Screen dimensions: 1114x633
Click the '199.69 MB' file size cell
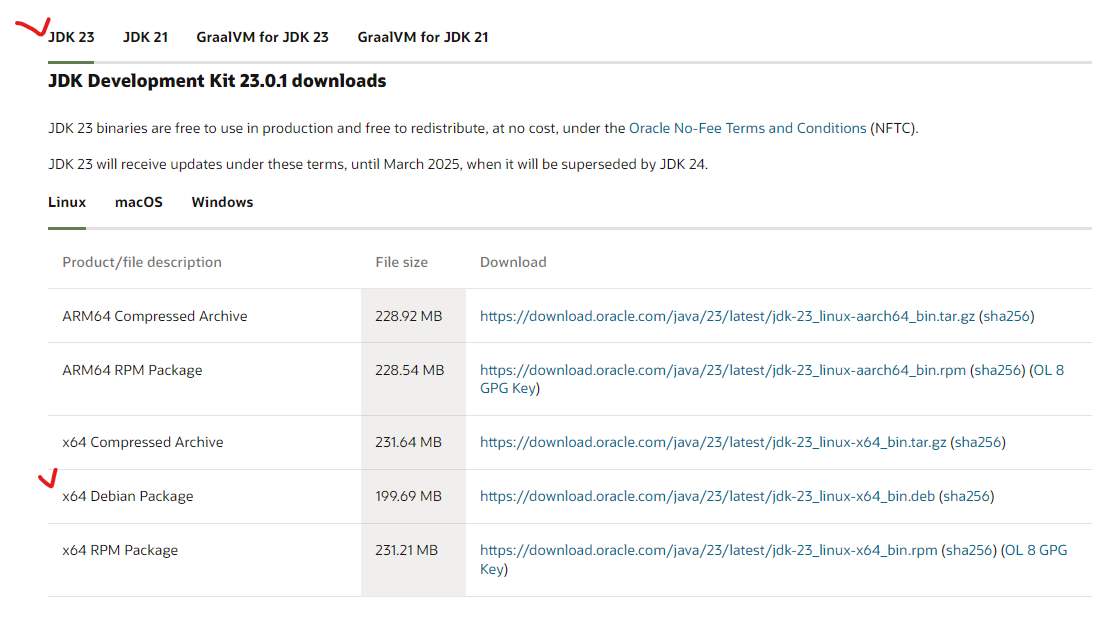(x=413, y=496)
